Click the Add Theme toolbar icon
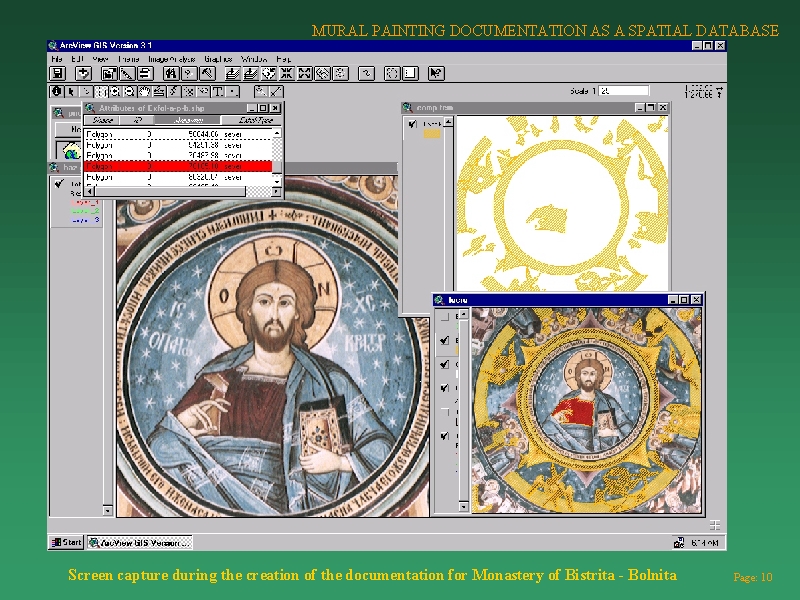Viewport: 800px width, 600px height. tap(83, 74)
